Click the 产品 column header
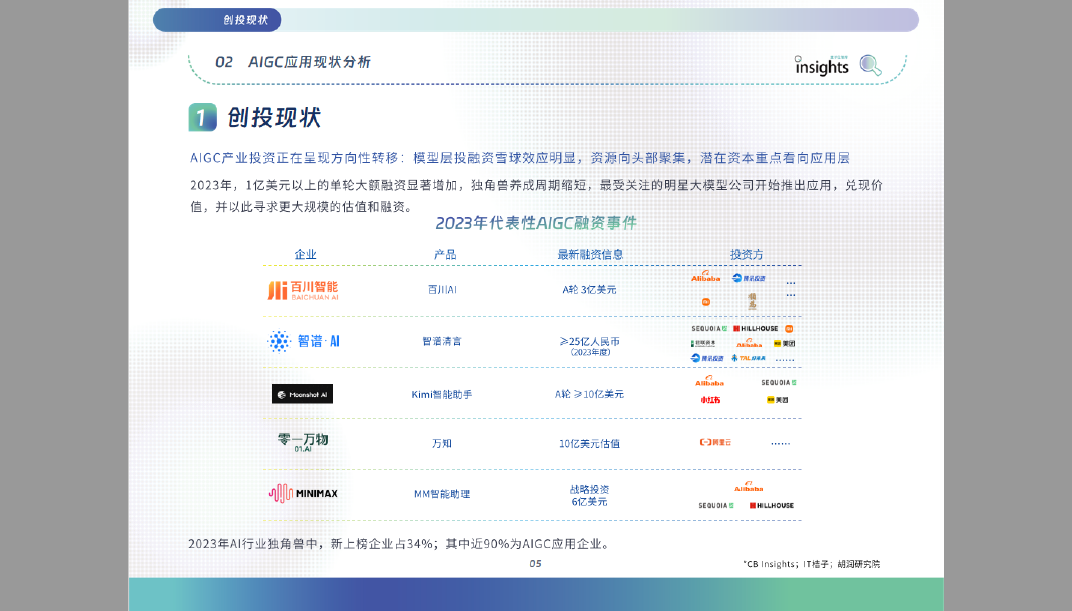Image resolution: width=1072 pixels, height=611 pixels. (445, 254)
